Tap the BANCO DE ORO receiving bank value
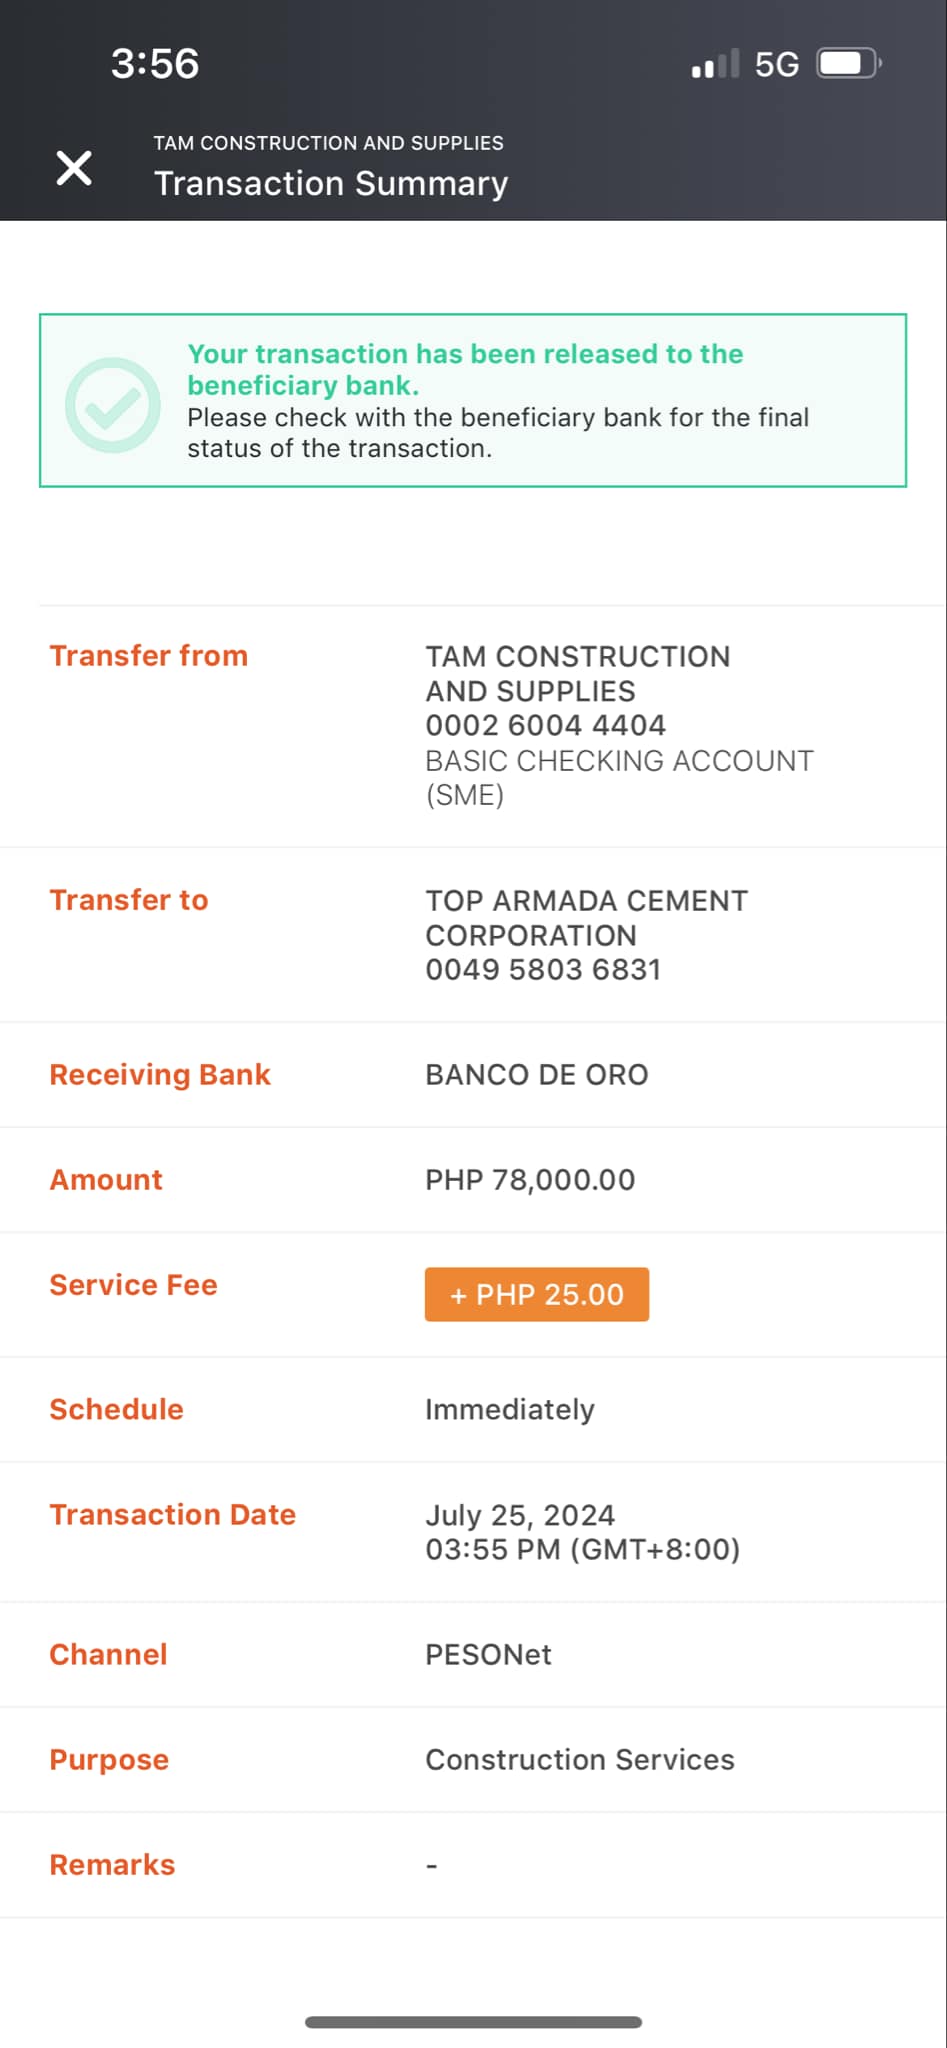The height and width of the screenshot is (2048, 947). (537, 1075)
